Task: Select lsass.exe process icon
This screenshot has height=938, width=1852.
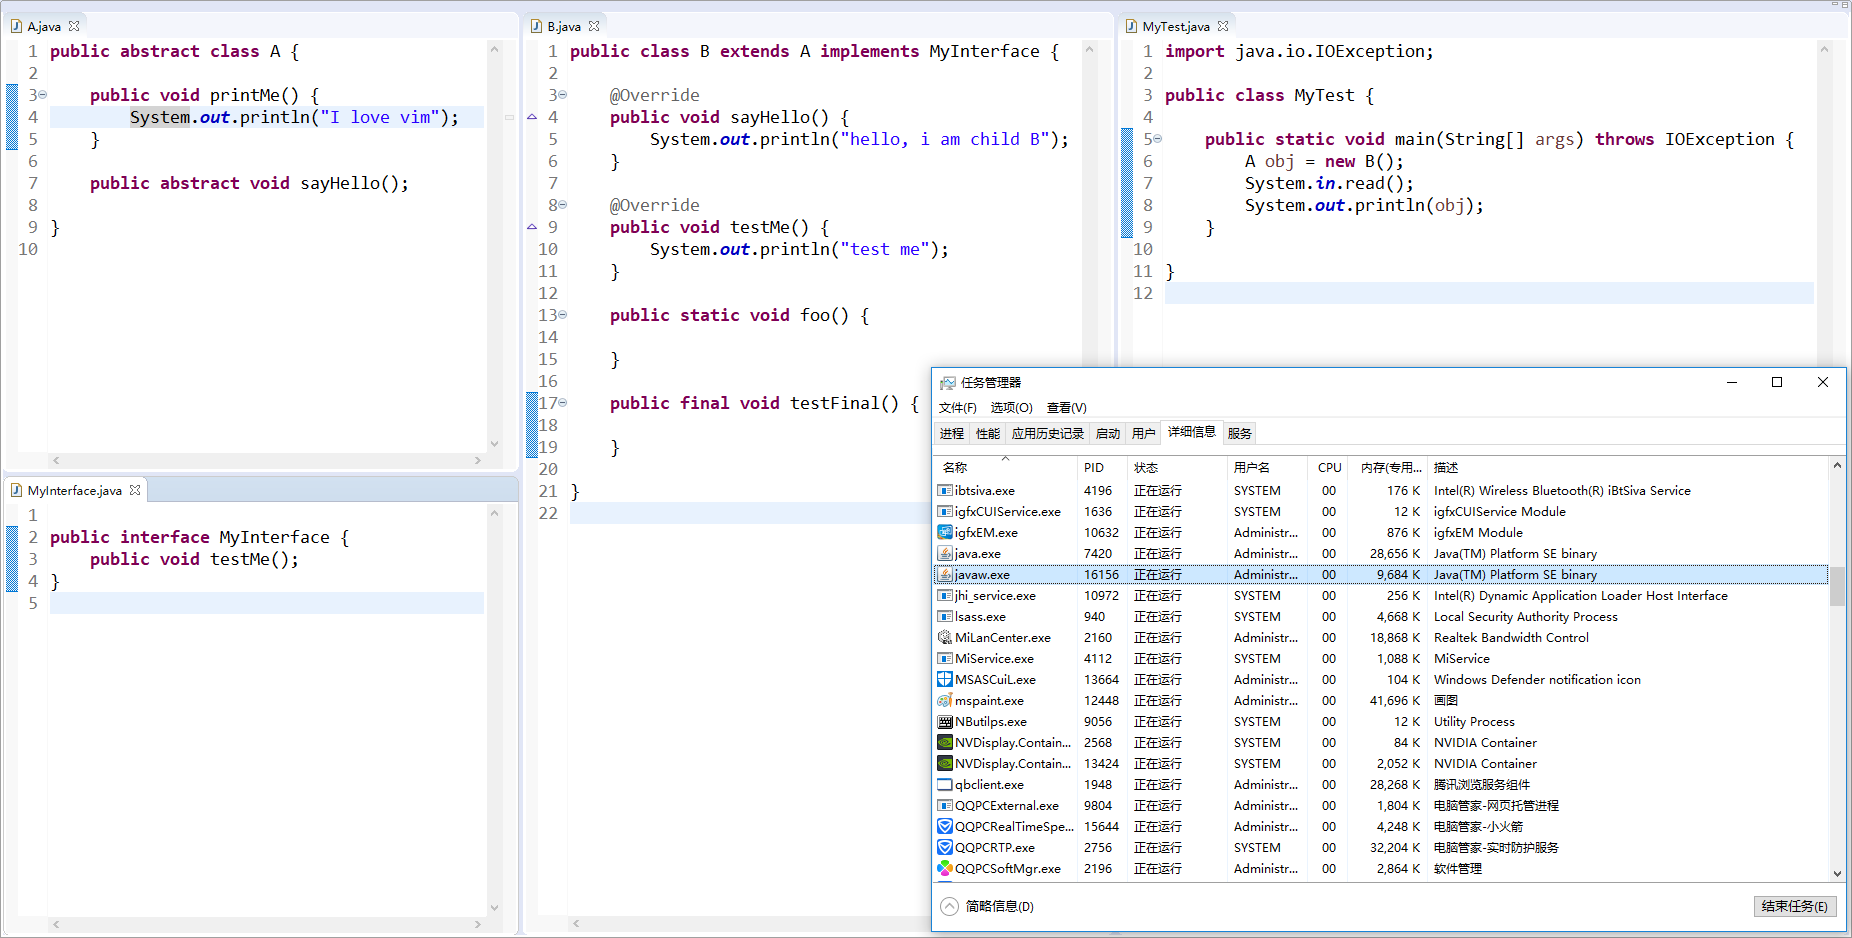Action: point(945,616)
